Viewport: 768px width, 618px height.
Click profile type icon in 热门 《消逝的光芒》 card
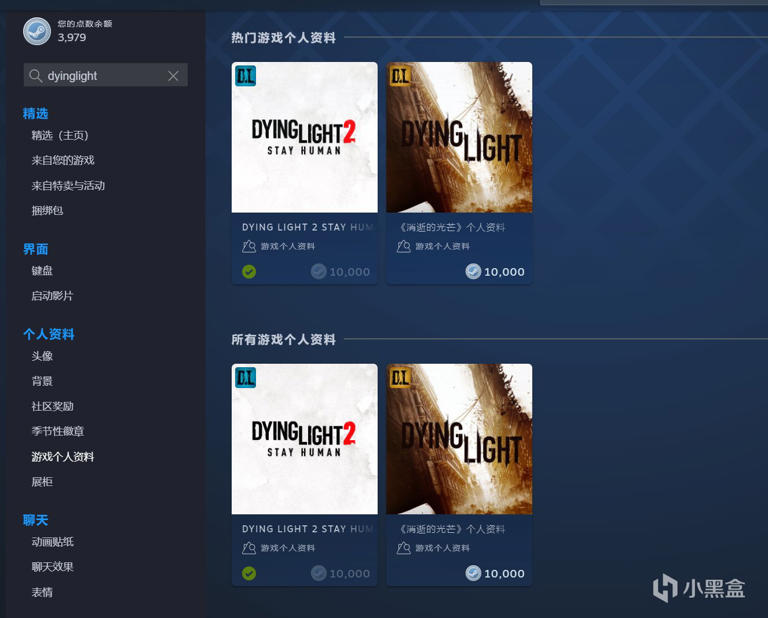click(x=404, y=246)
